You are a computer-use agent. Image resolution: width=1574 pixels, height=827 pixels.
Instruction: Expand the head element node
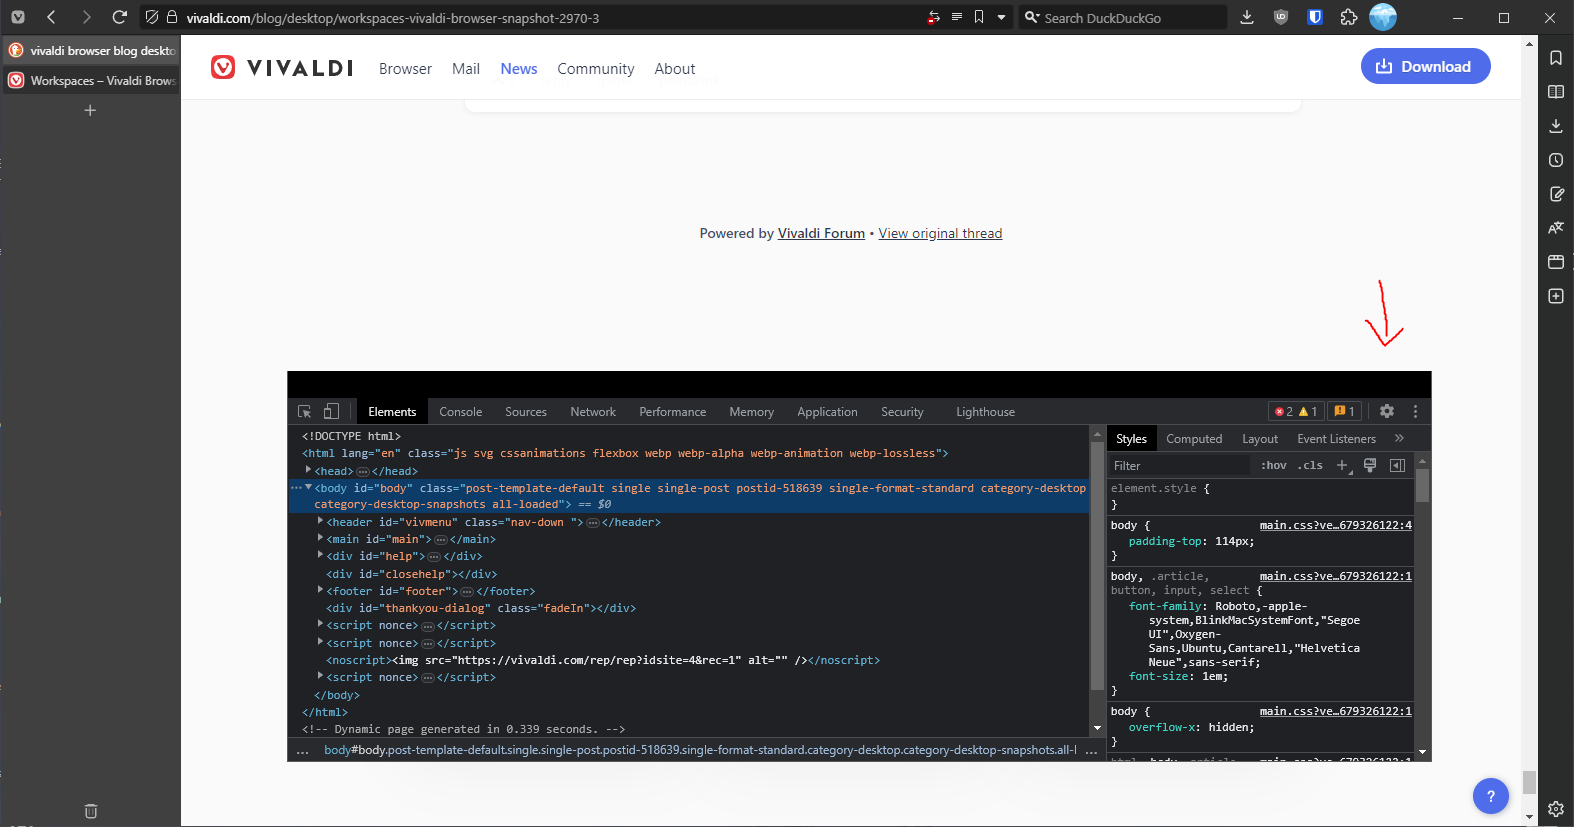pyautogui.click(x=308, y=470)
